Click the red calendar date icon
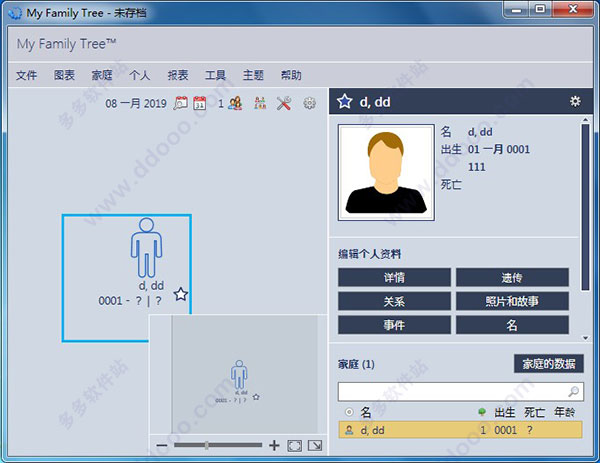Screen dimensions: 600x463 click(200, 103)
